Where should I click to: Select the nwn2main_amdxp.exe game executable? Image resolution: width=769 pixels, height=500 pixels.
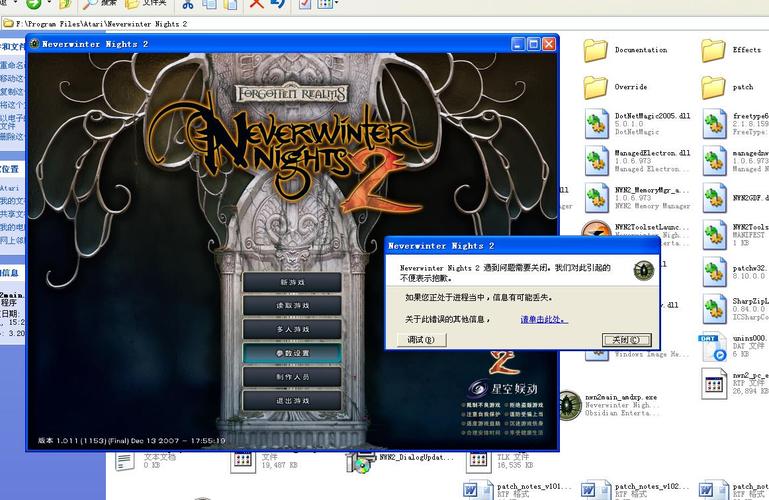608,405
